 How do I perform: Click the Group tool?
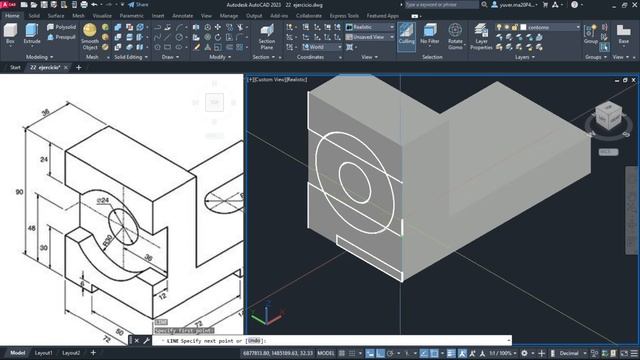point(590,33)
